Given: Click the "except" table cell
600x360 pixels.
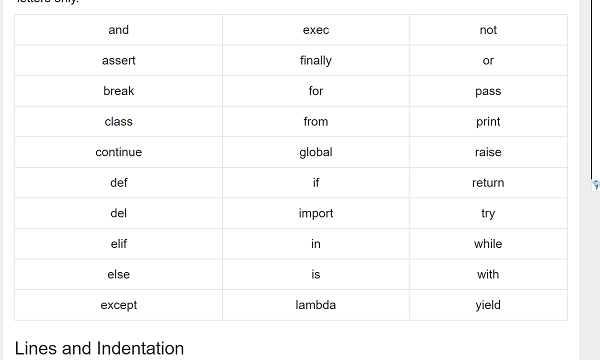Looking at the screenshot, I should coord(119,305).
